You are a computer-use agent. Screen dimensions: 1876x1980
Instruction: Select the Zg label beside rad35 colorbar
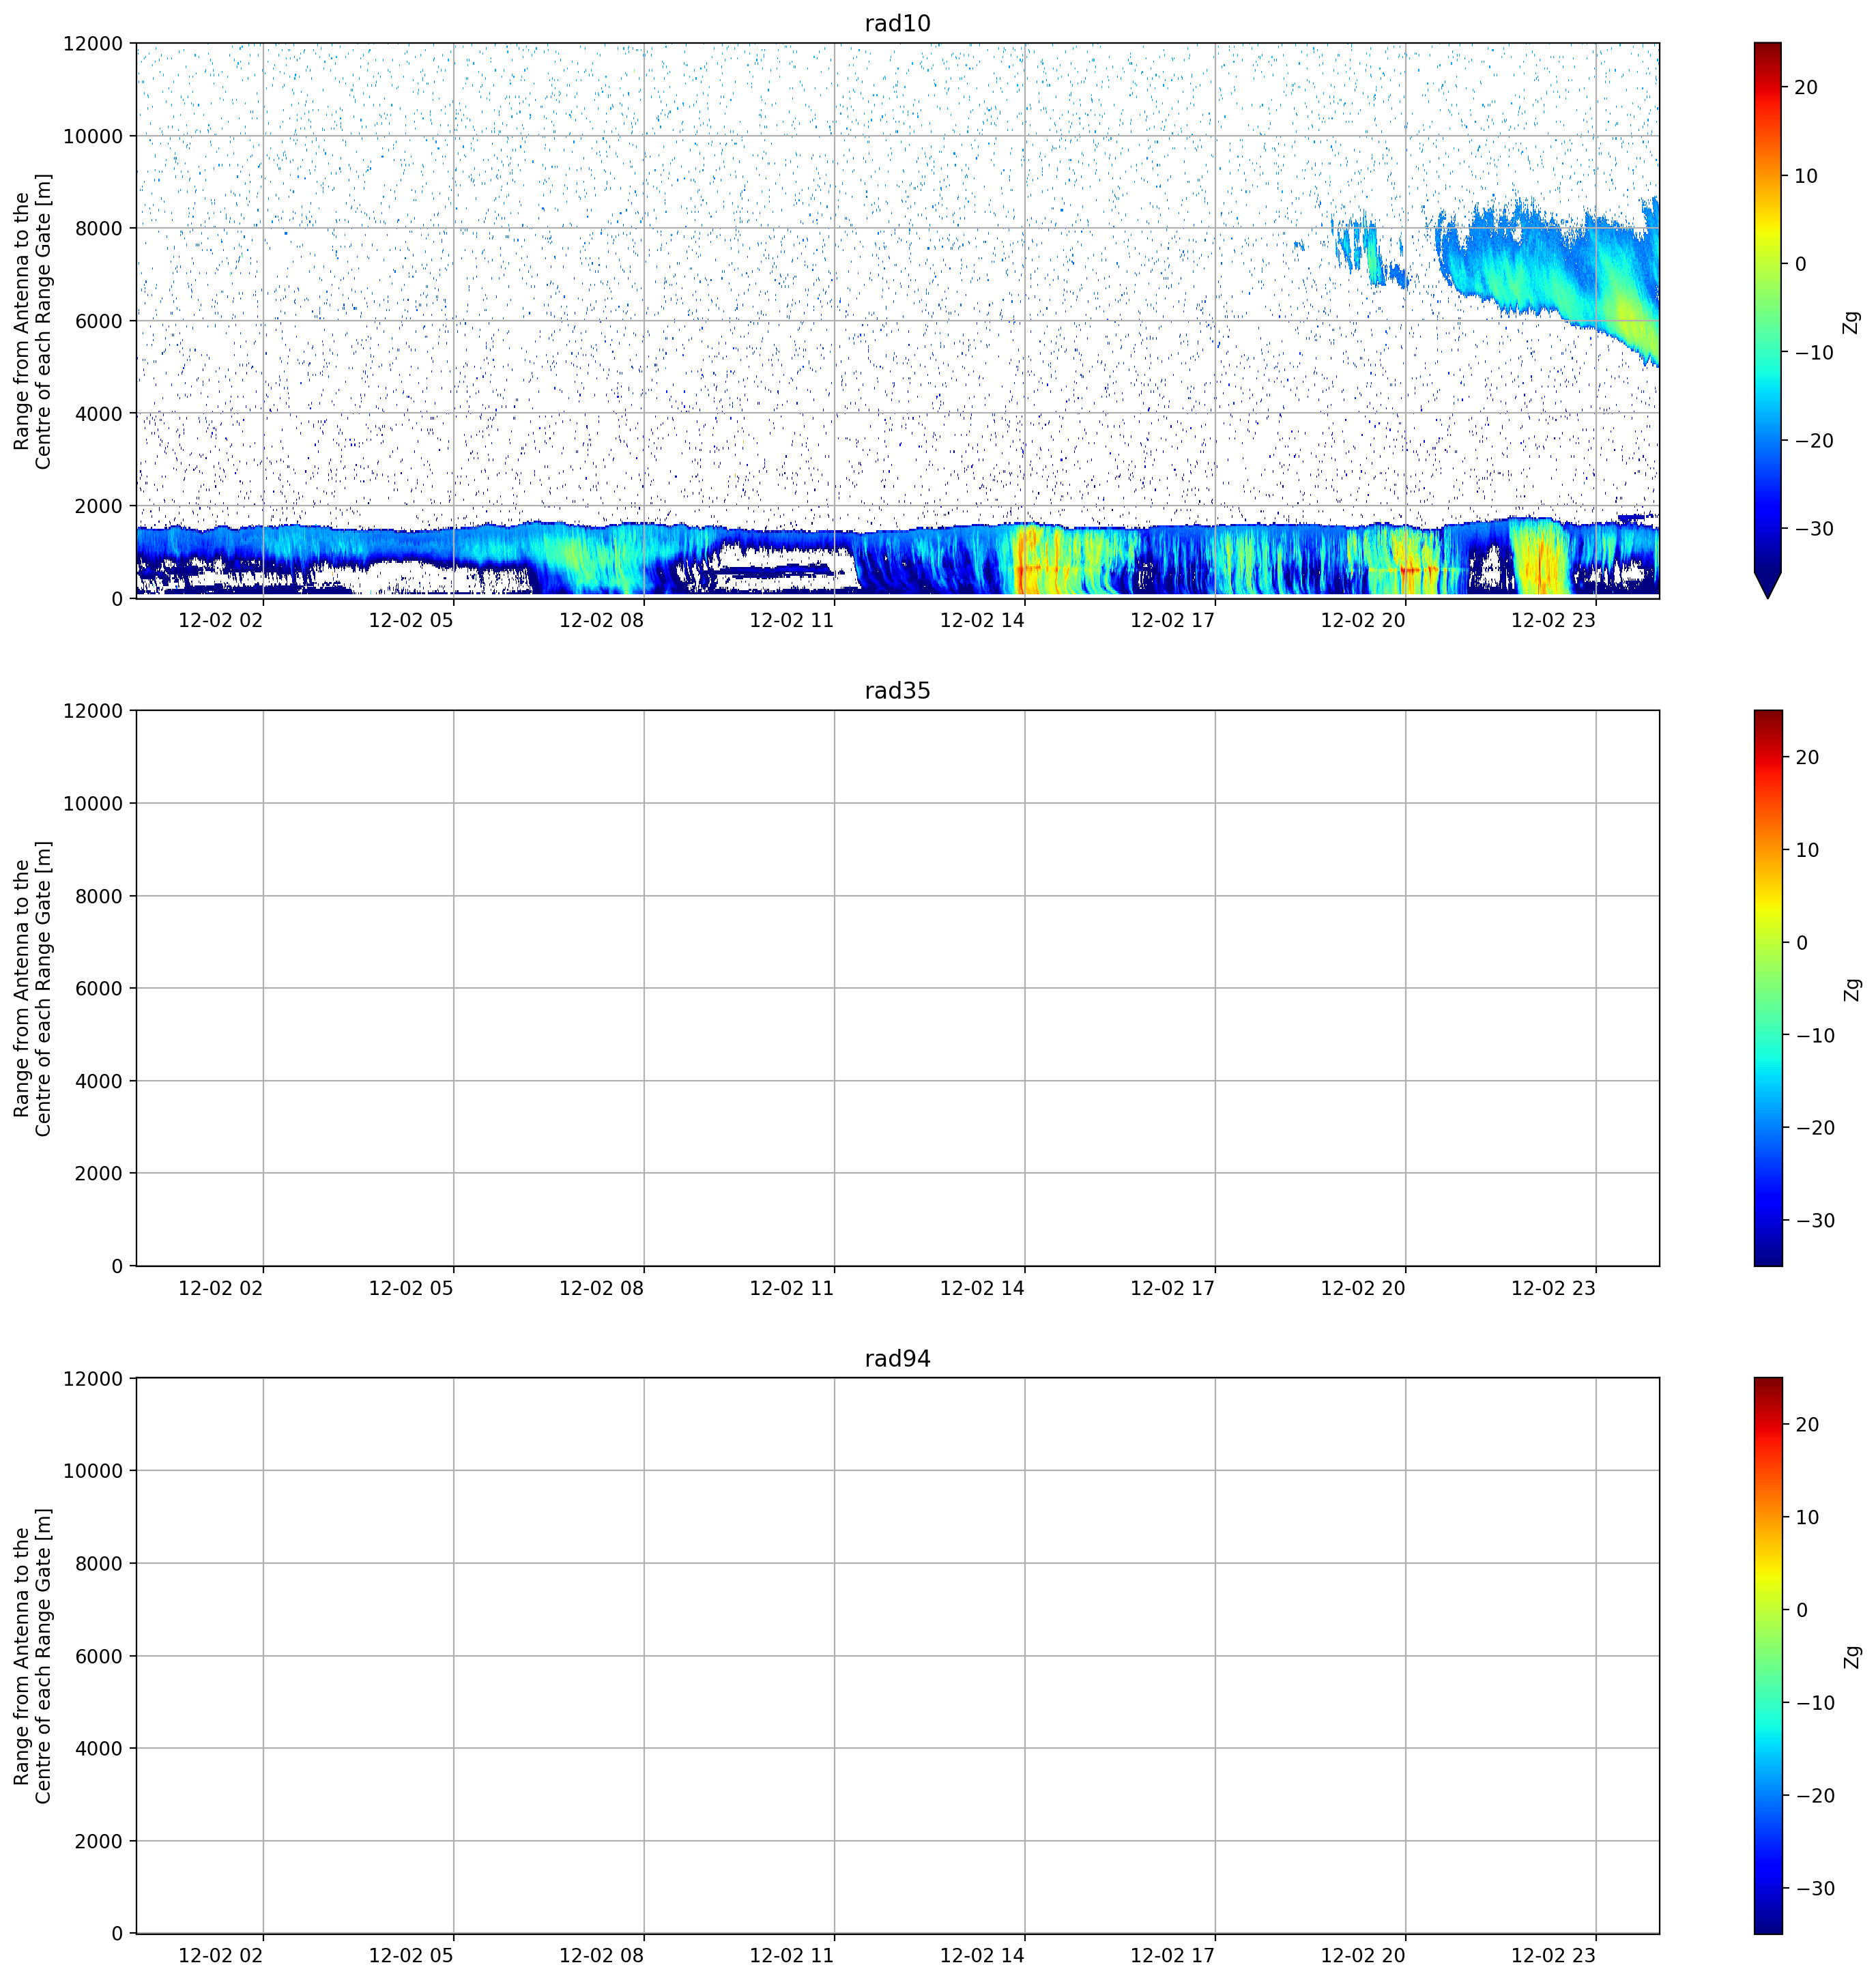pyautogui.click(x=1851, y=989)
